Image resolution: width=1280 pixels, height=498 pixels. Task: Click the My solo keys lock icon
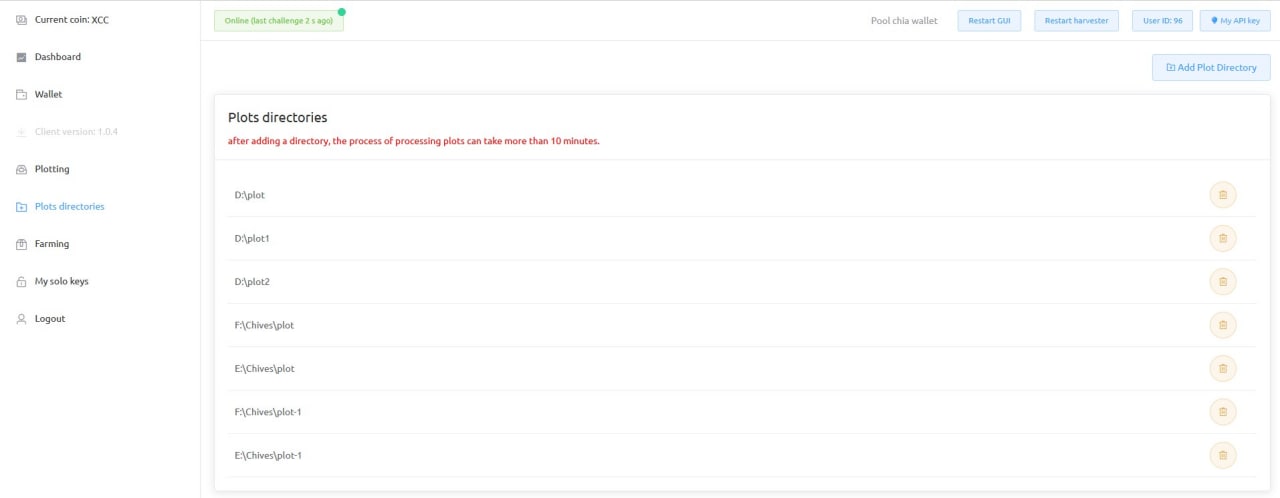(22, 282)
